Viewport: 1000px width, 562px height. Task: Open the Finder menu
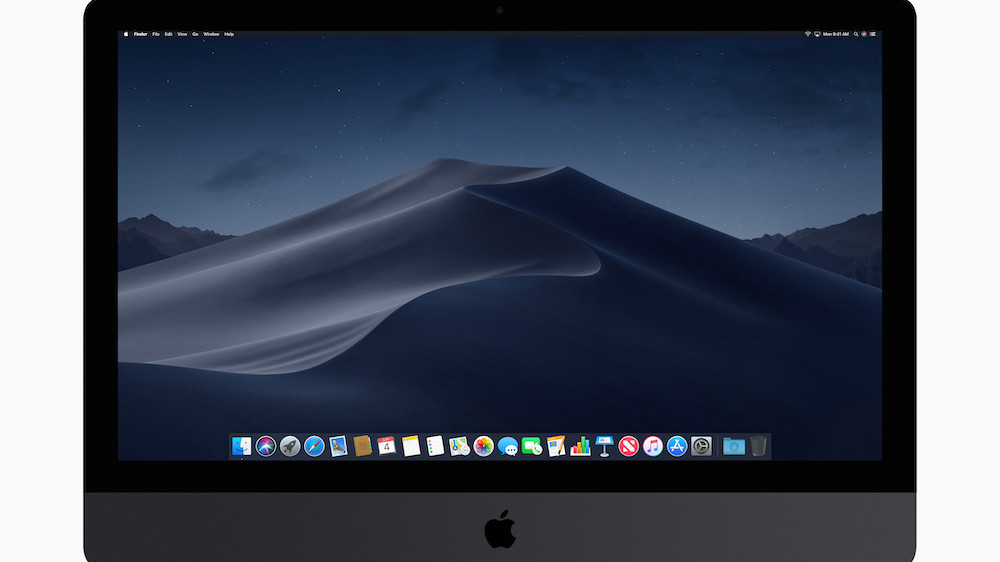click(x=140, y=34)
